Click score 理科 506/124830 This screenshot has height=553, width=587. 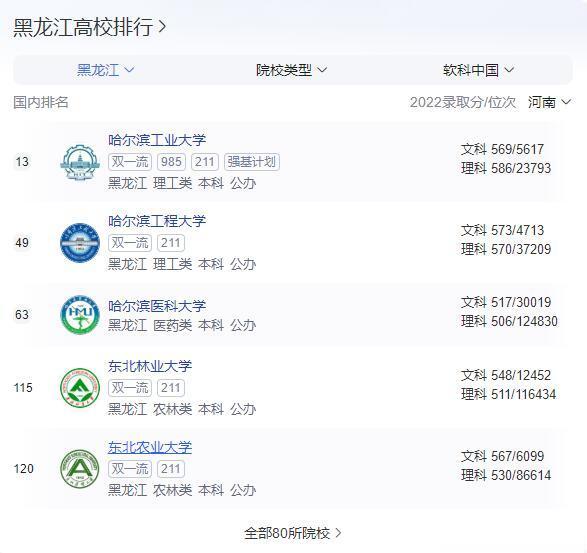tap(510, 321)
